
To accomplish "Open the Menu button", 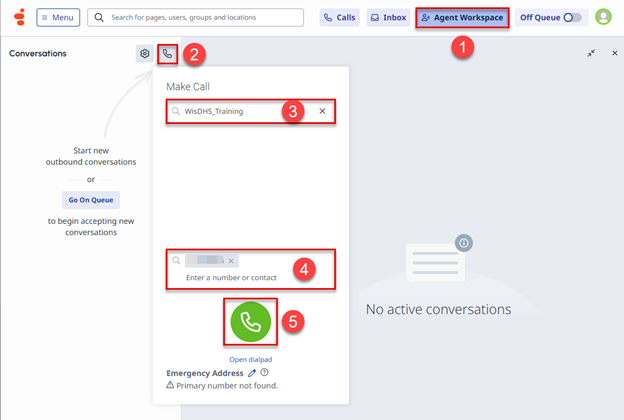I will click(x=57, y=18).
